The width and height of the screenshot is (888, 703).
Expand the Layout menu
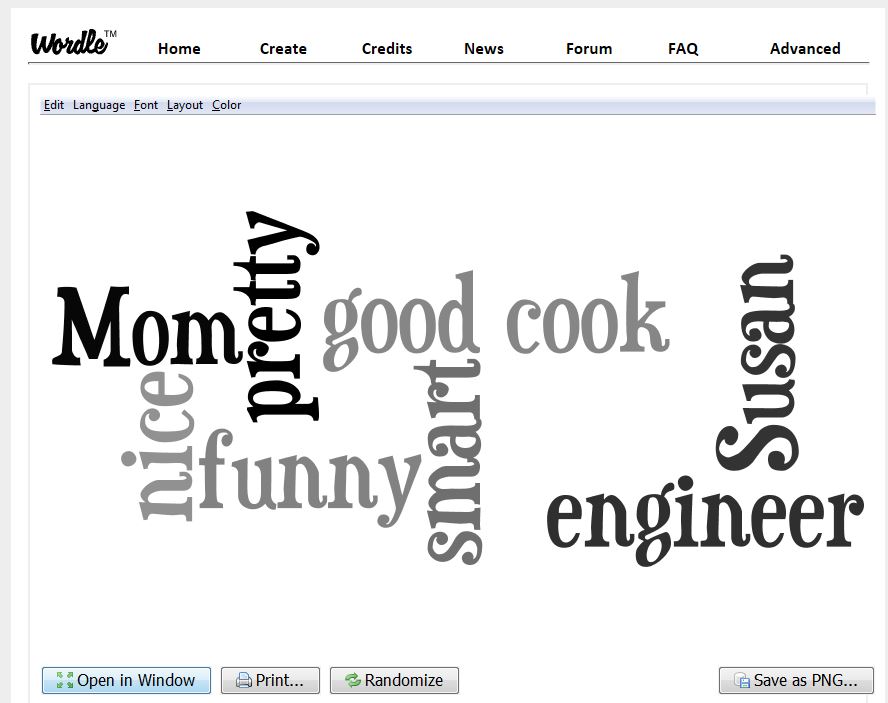pos(185,105)
